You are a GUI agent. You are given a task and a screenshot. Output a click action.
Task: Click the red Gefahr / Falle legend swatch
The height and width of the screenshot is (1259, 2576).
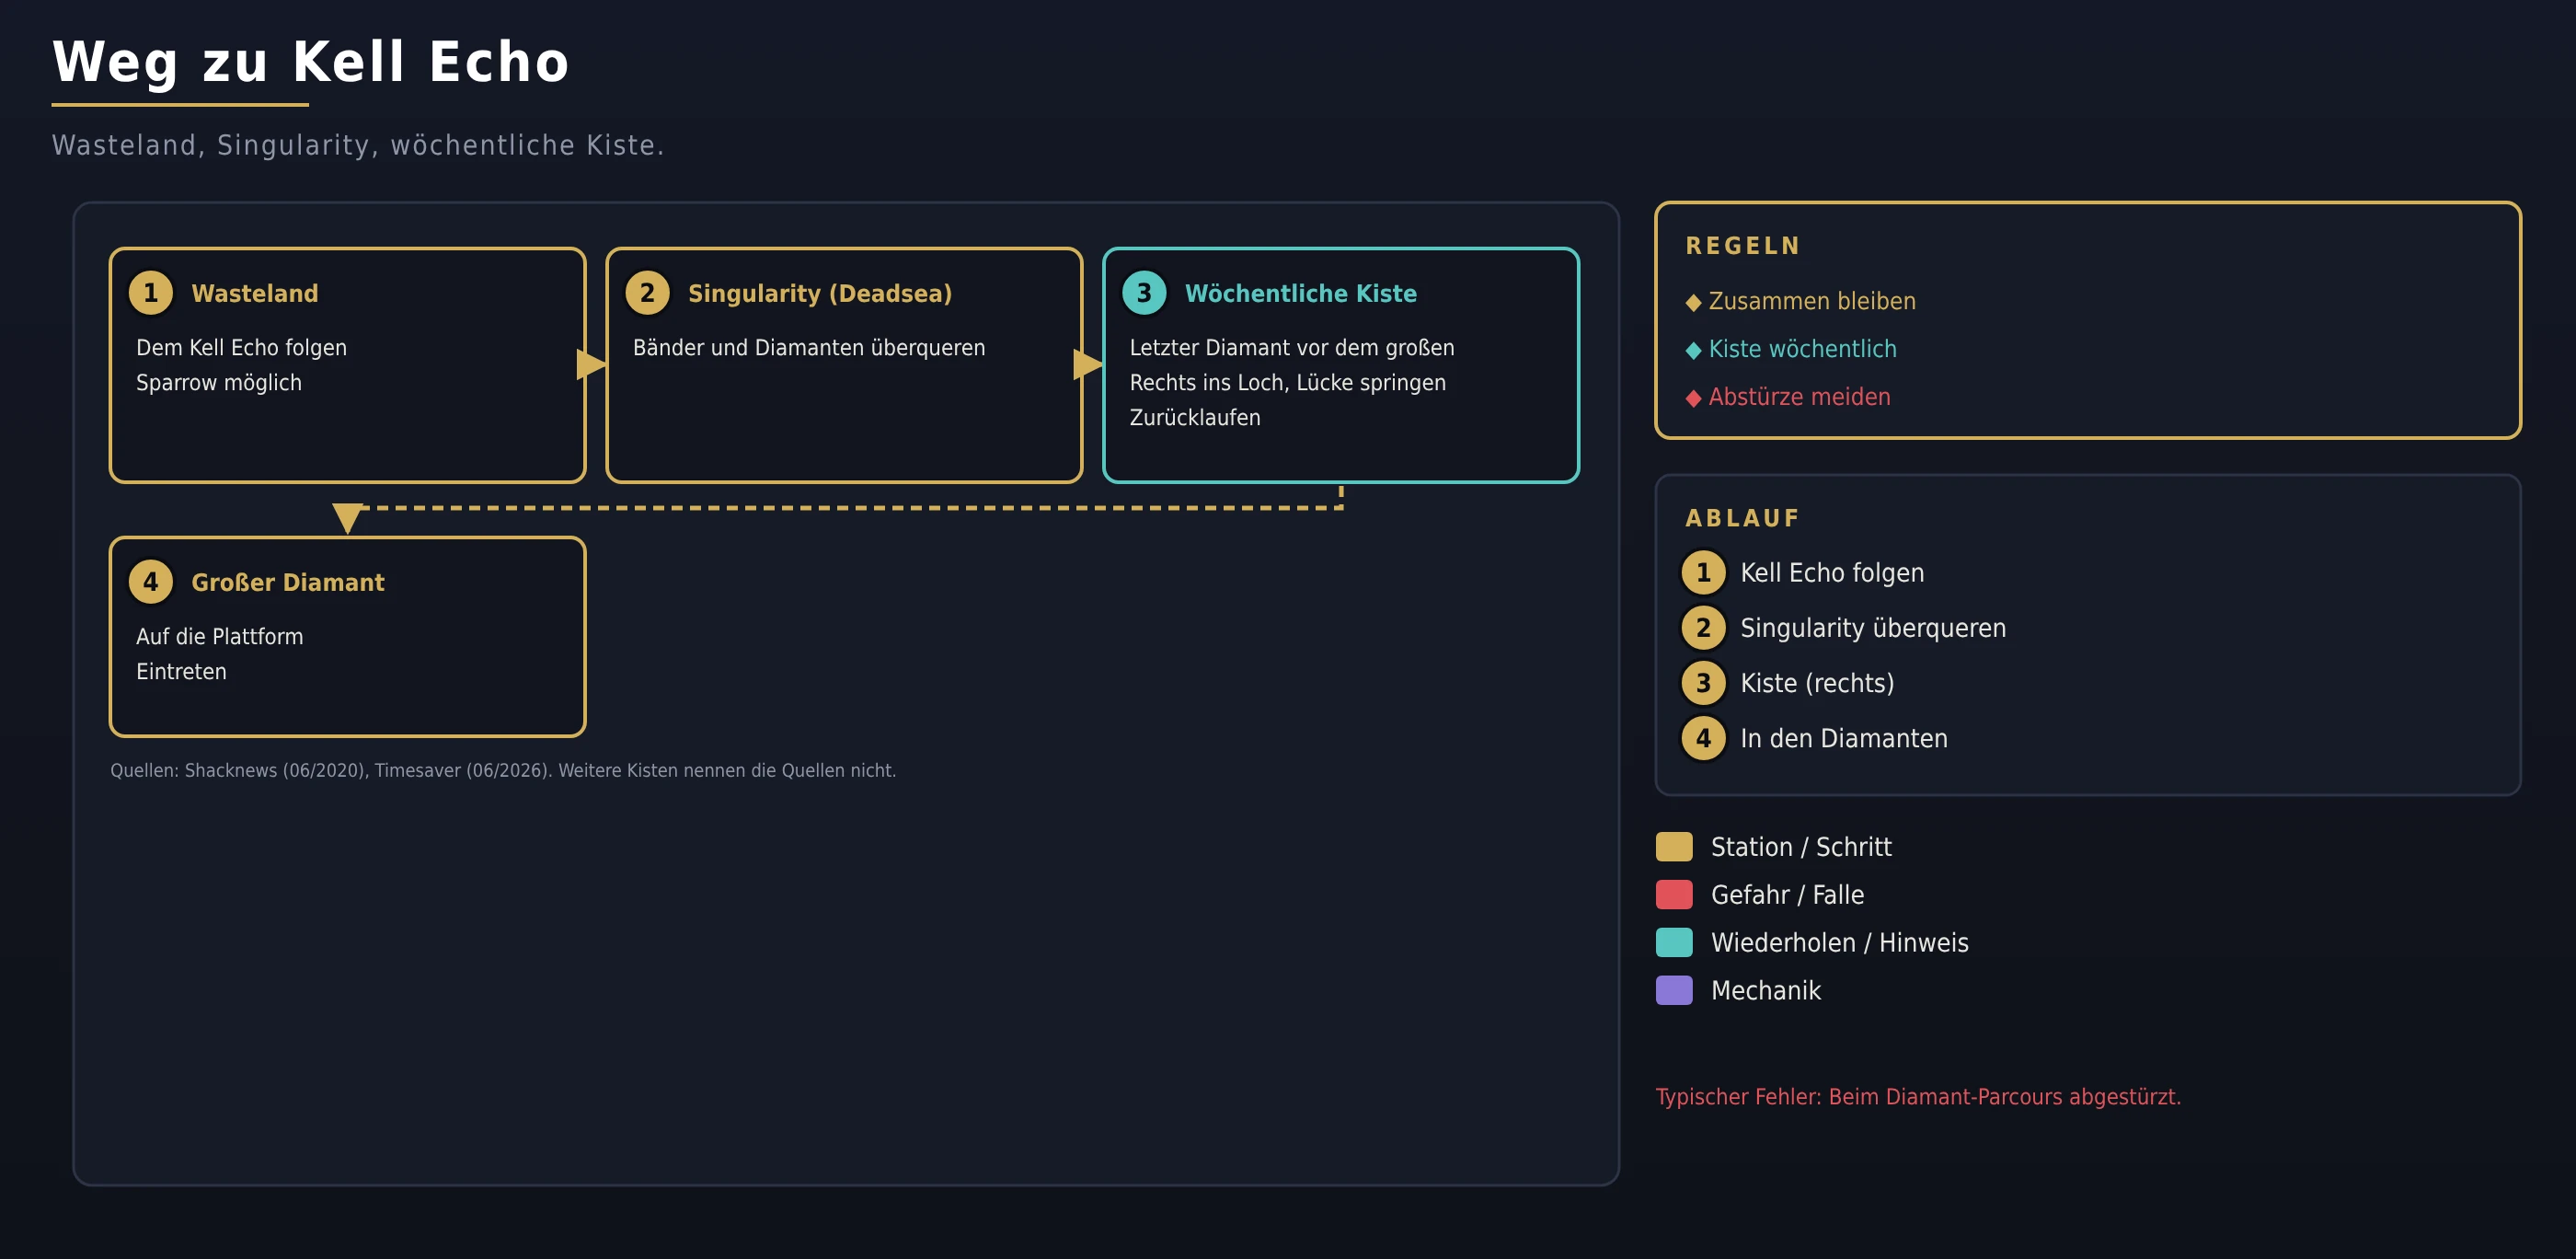tap(1674, 895)
